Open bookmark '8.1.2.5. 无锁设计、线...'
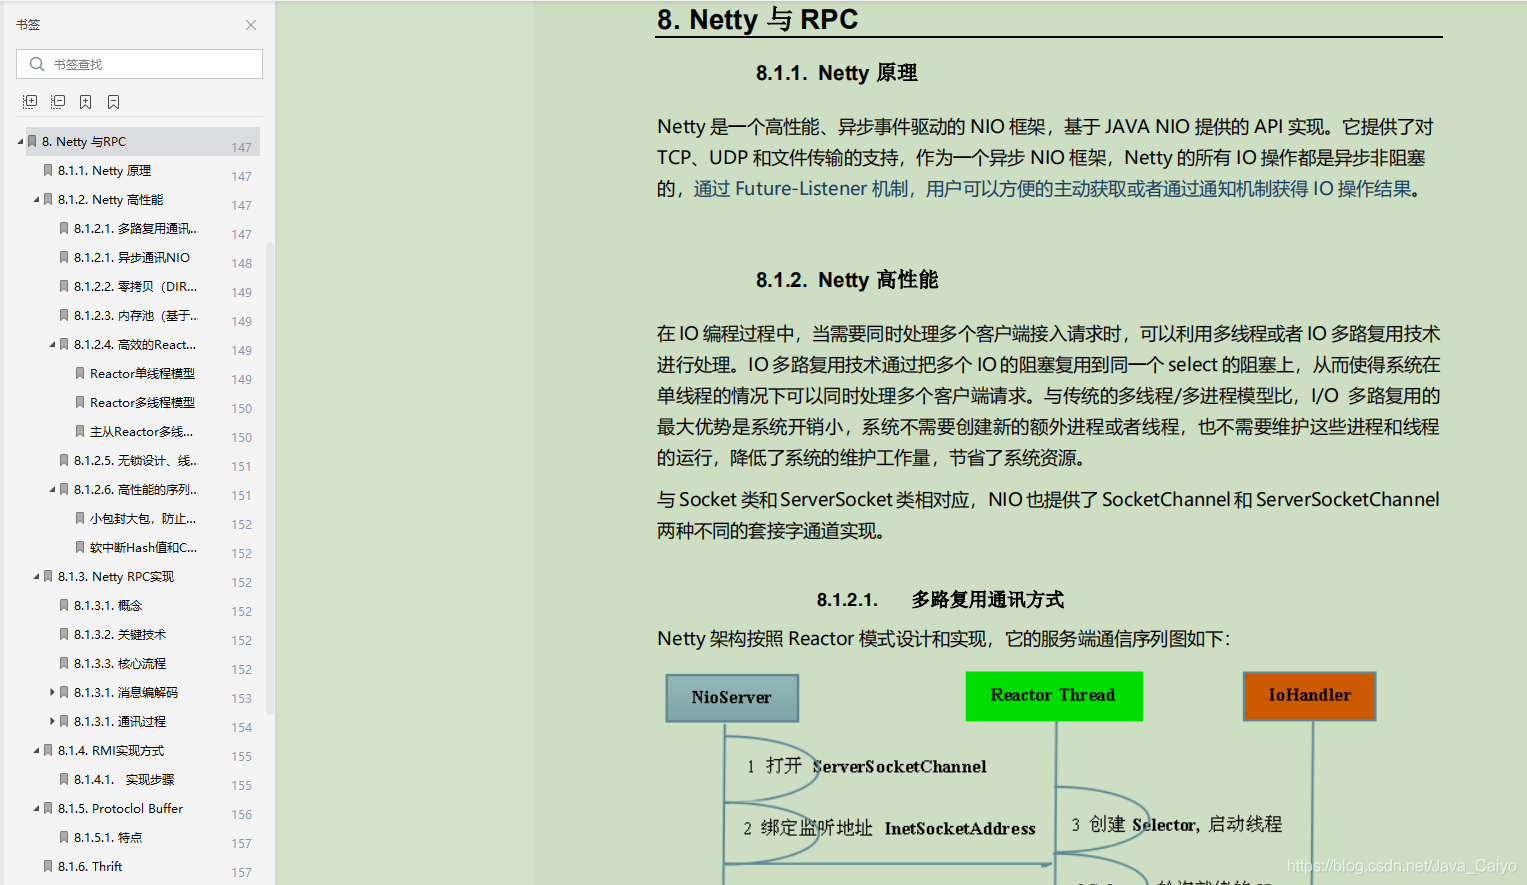 pyautogui.click(x=135, y=461)
